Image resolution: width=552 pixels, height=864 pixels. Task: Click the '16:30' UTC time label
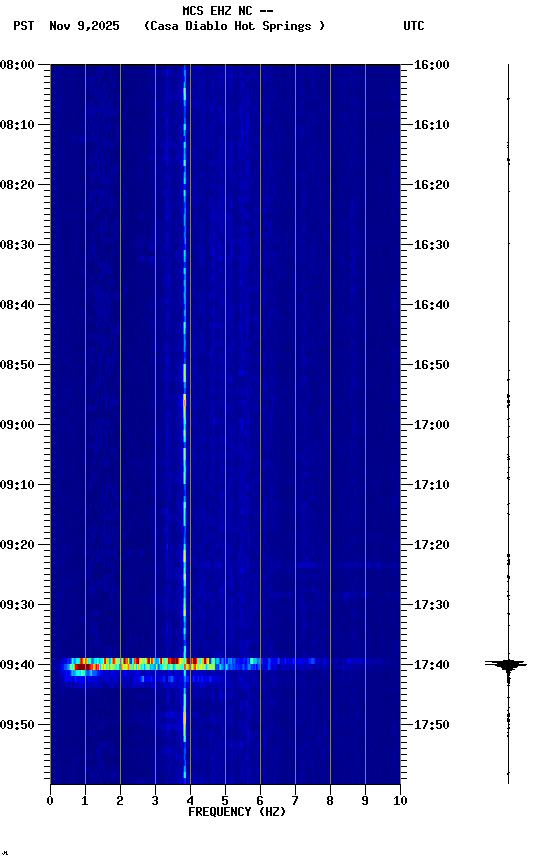(432, 245)
